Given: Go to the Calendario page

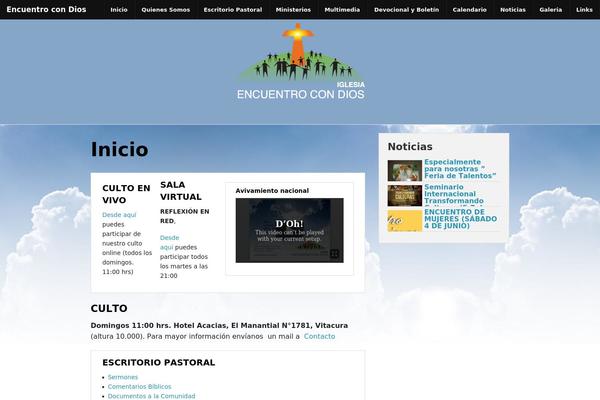Looking at the screenshot, I should coord(470,10).
